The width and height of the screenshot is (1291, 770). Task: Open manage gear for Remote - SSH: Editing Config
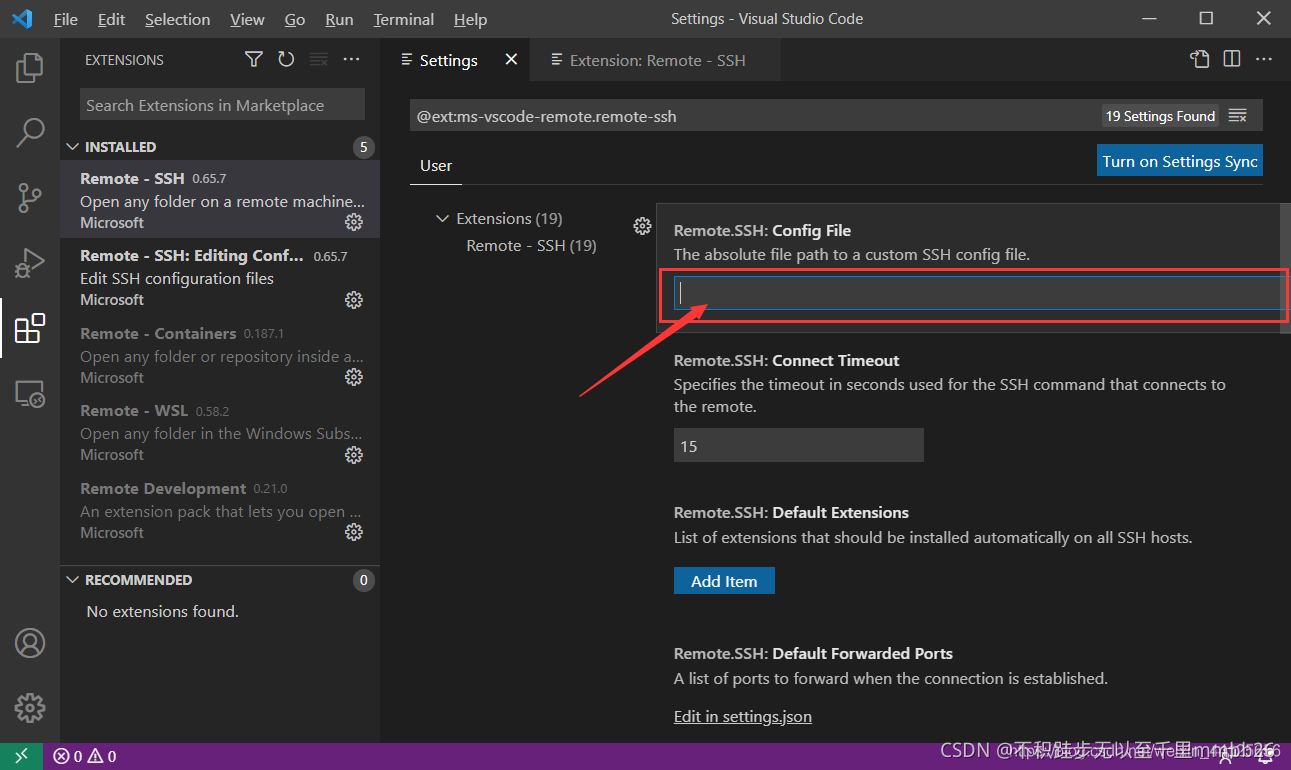click(354, 299)
